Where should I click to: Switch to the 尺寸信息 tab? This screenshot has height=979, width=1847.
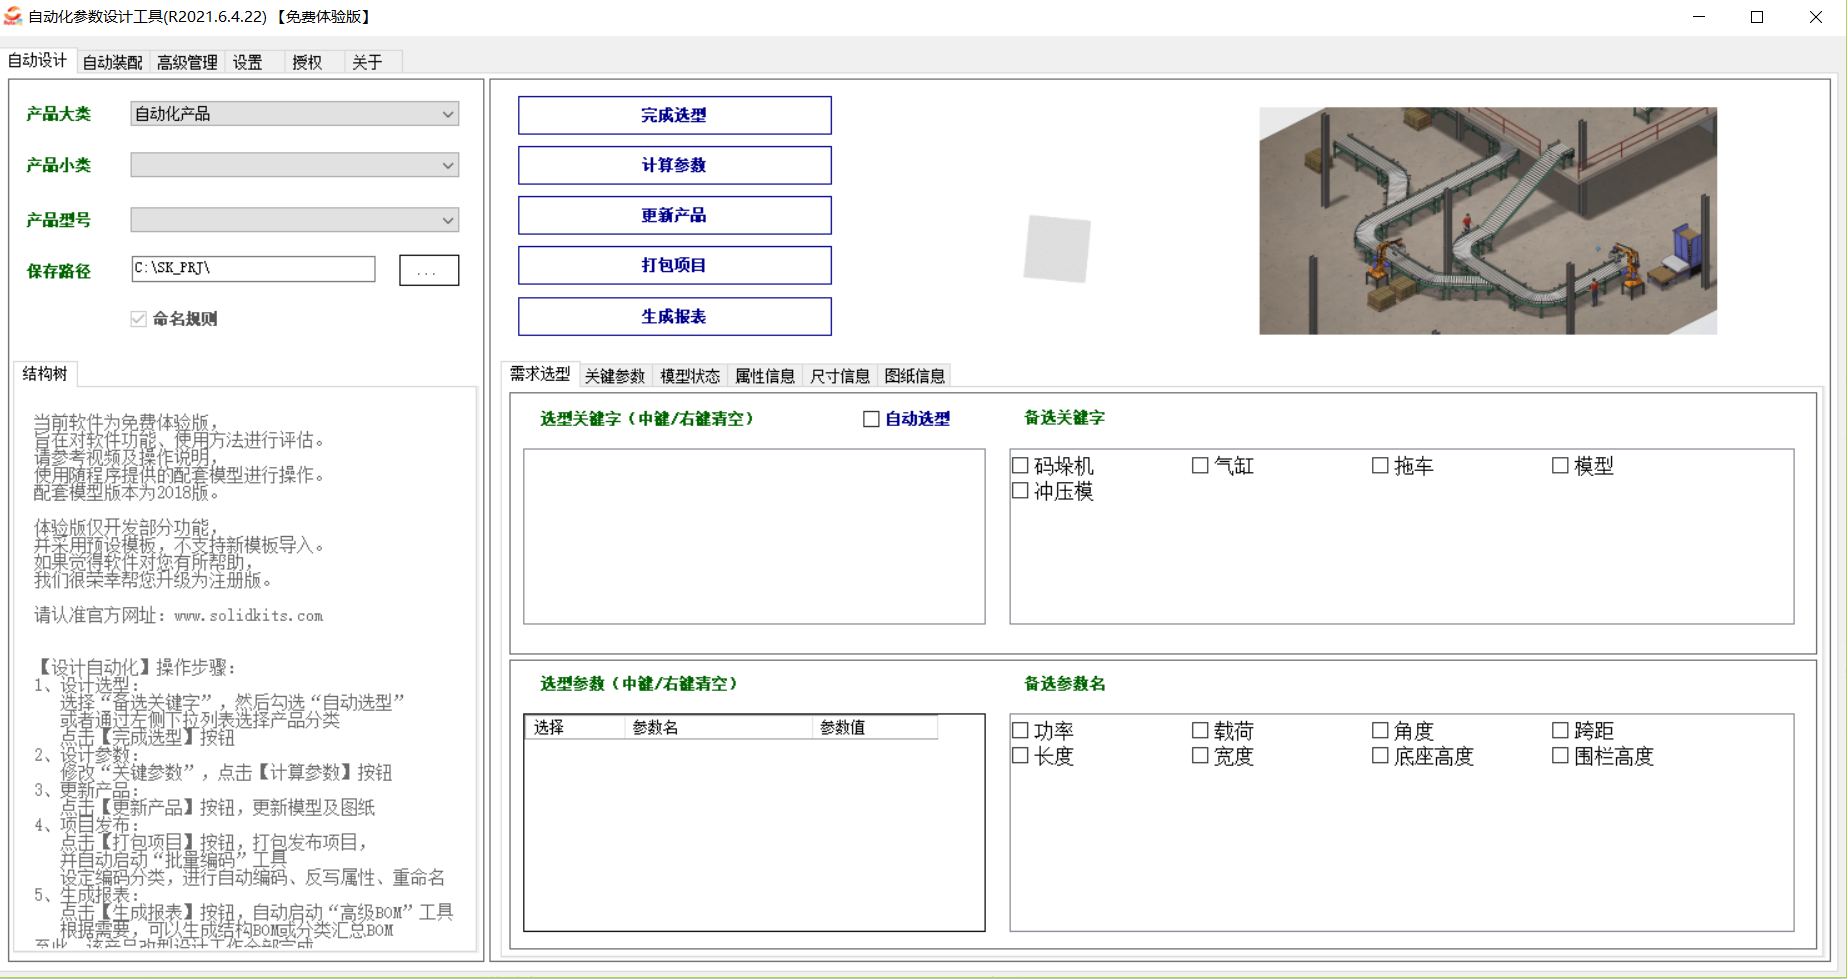(840, 376)
